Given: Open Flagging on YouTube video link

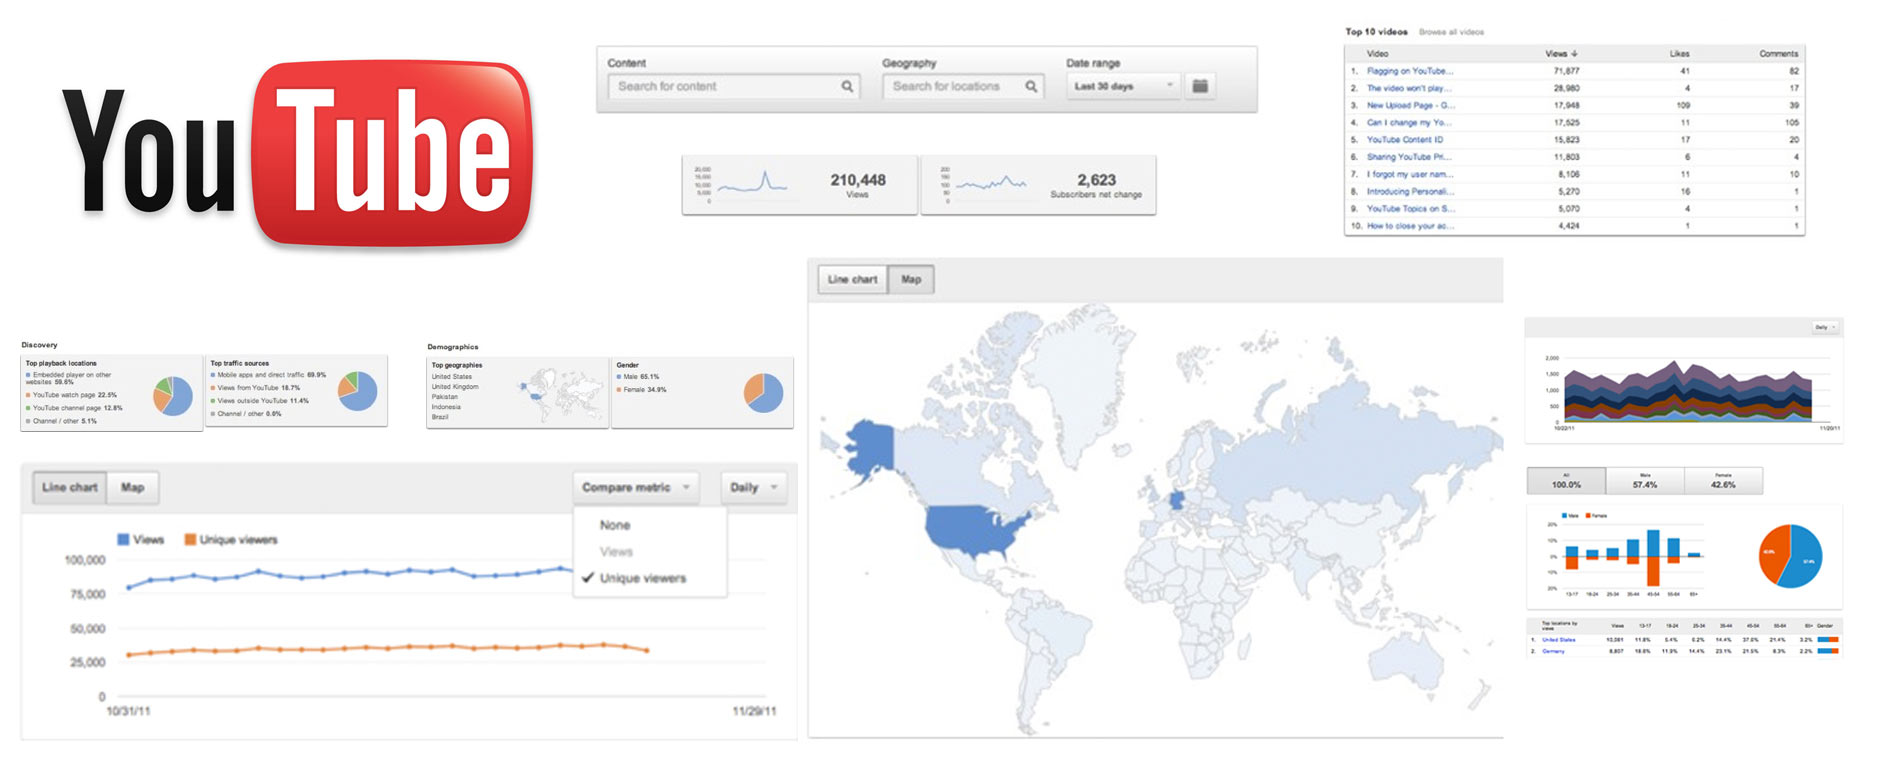Looking at the screenshot, I should point(1410,71).
